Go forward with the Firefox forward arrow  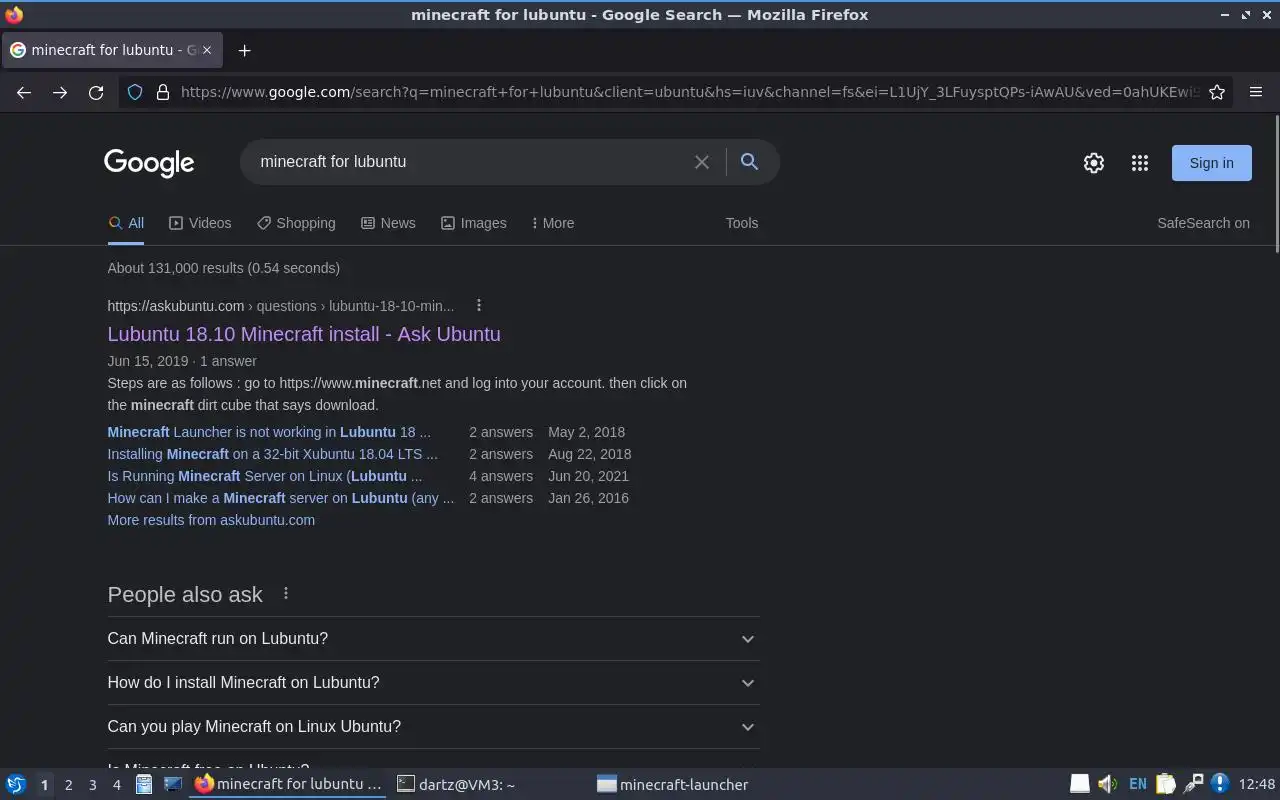tap(60, 92)
